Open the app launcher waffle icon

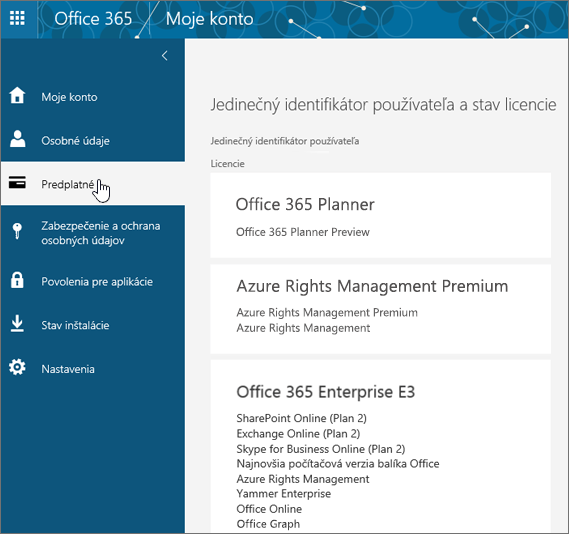(17, 18)
